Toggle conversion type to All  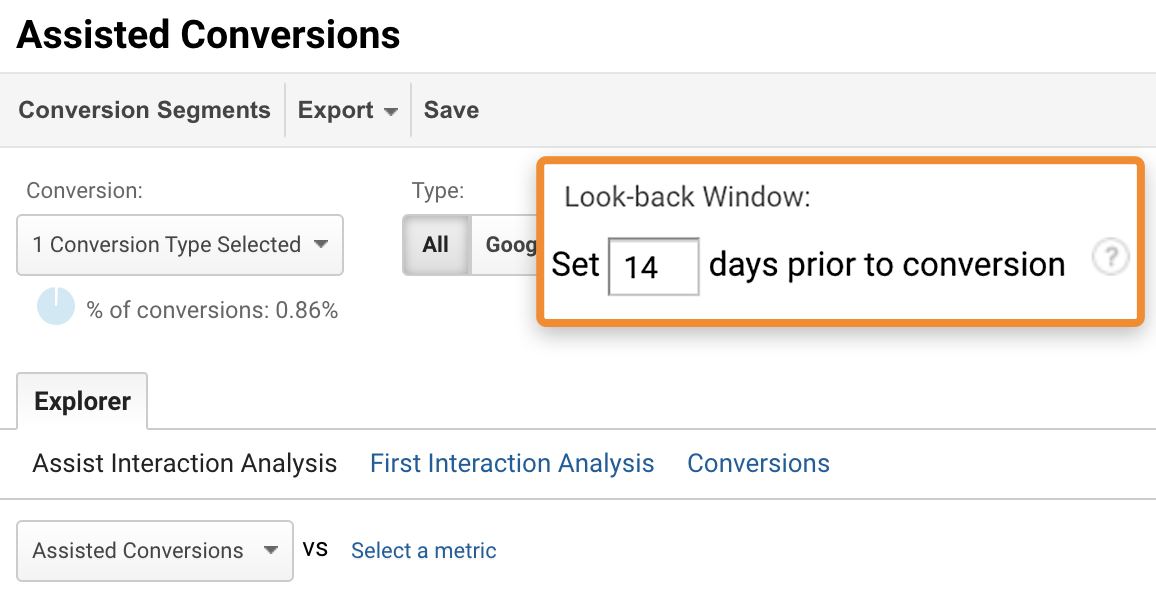tap(435, 245)
